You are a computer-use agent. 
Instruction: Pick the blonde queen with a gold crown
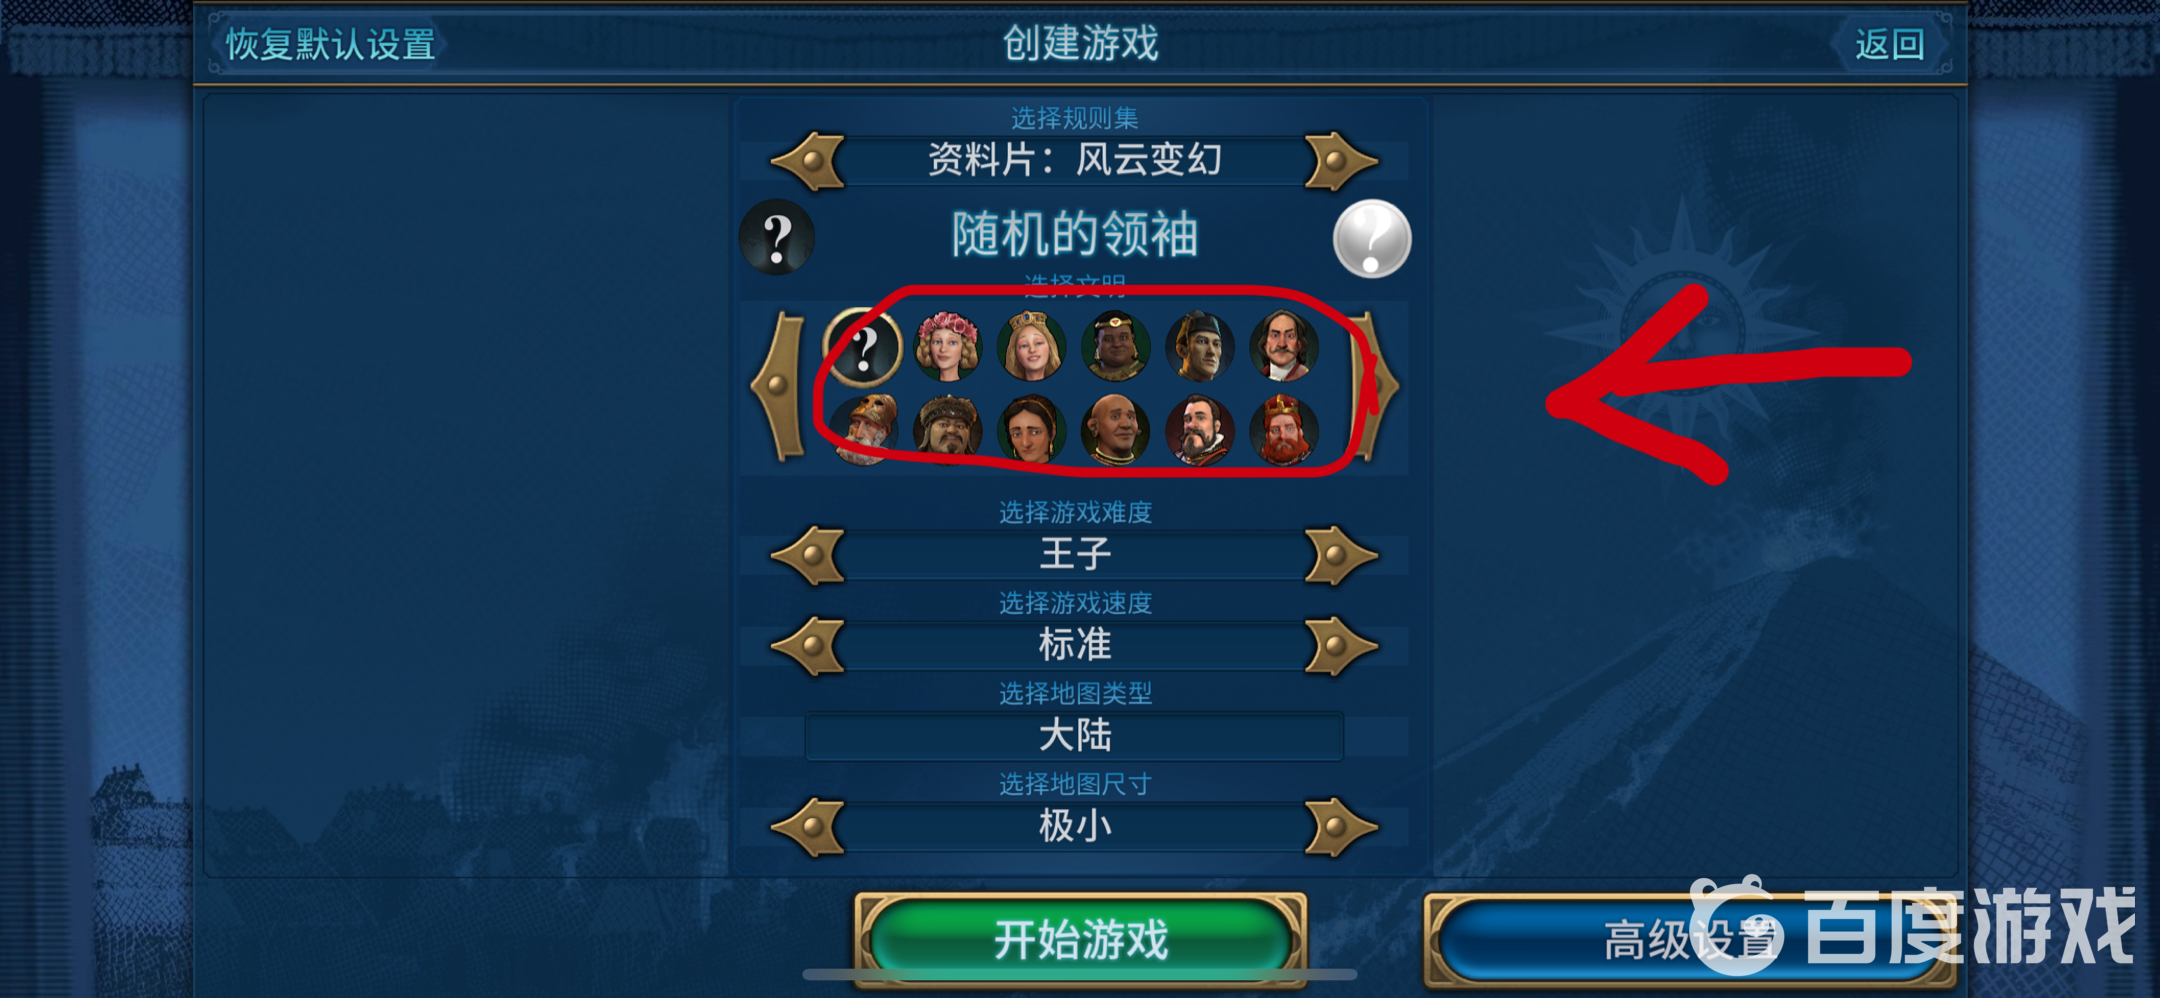coord(1031,346)
